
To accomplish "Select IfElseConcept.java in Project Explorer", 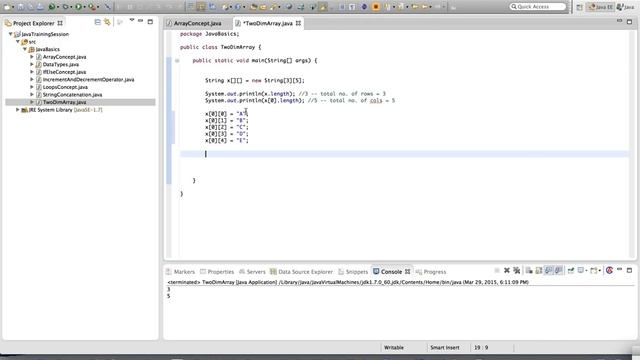I will click(x=64, y=72).
